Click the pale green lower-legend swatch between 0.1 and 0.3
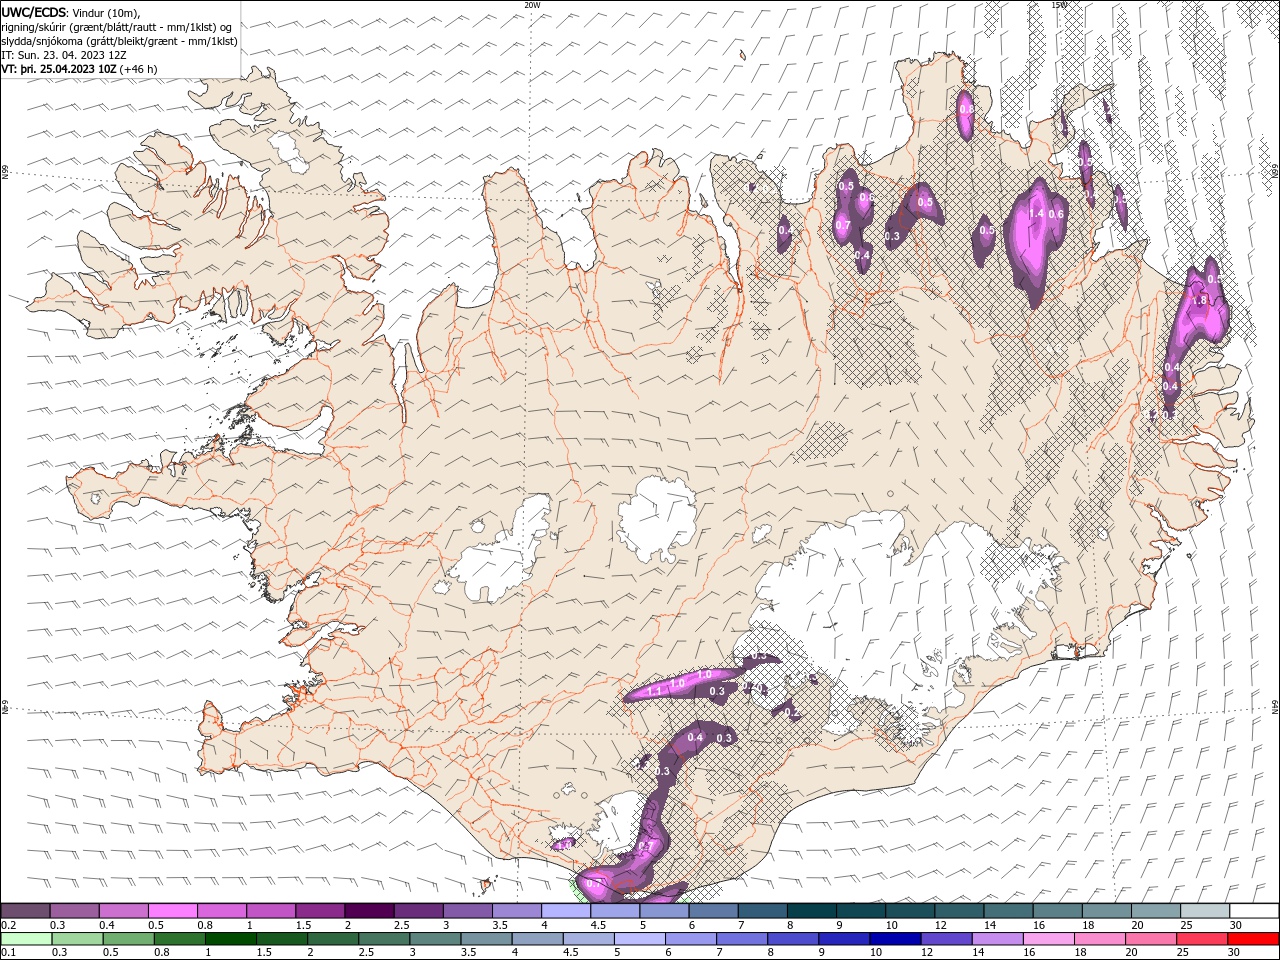Viewport: 1280px width, 960px height. pos(26,939)
